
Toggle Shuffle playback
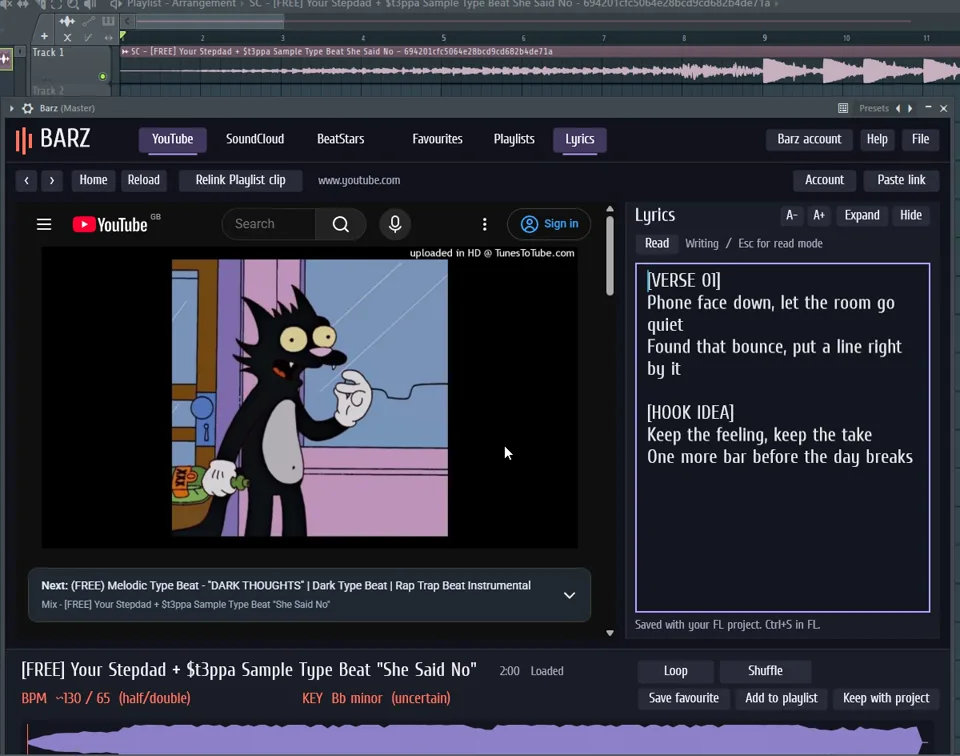765,671
